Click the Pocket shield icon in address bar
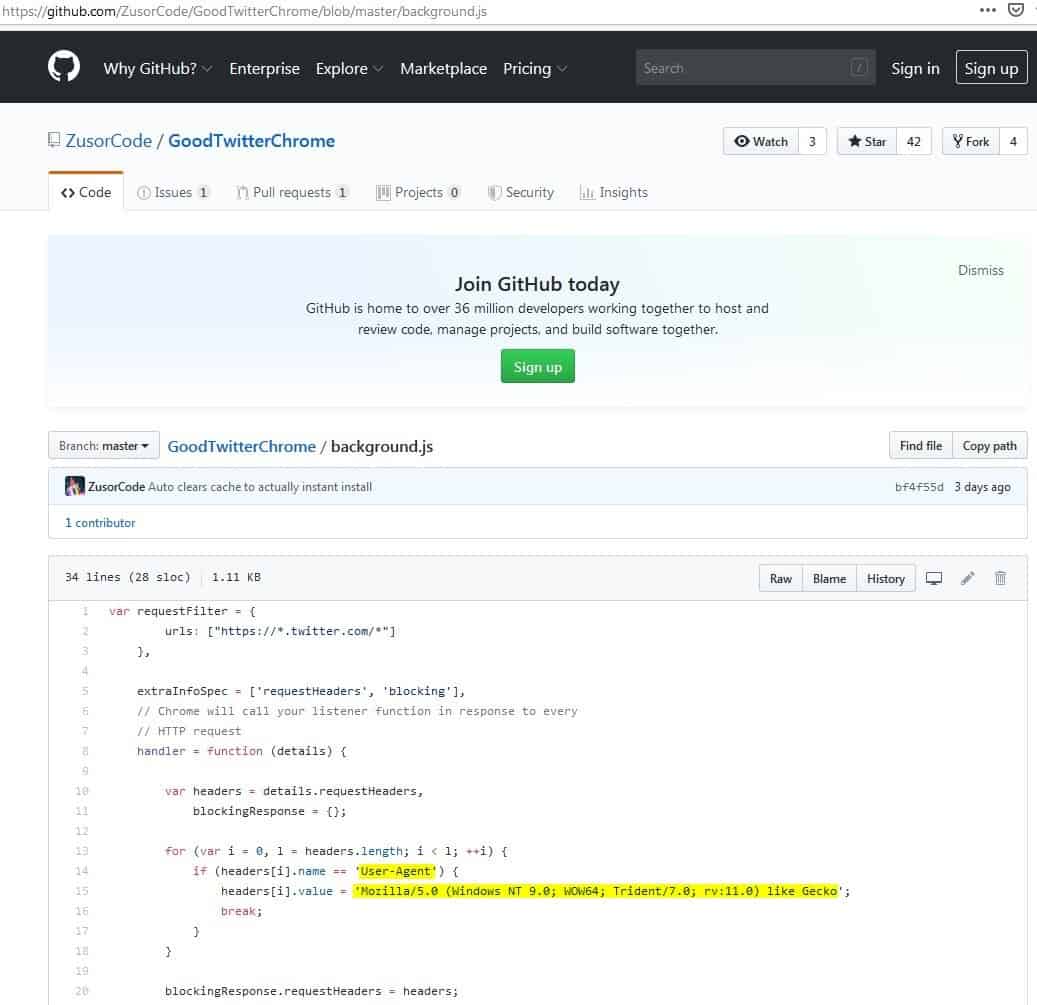 (x=1017, y=10)
